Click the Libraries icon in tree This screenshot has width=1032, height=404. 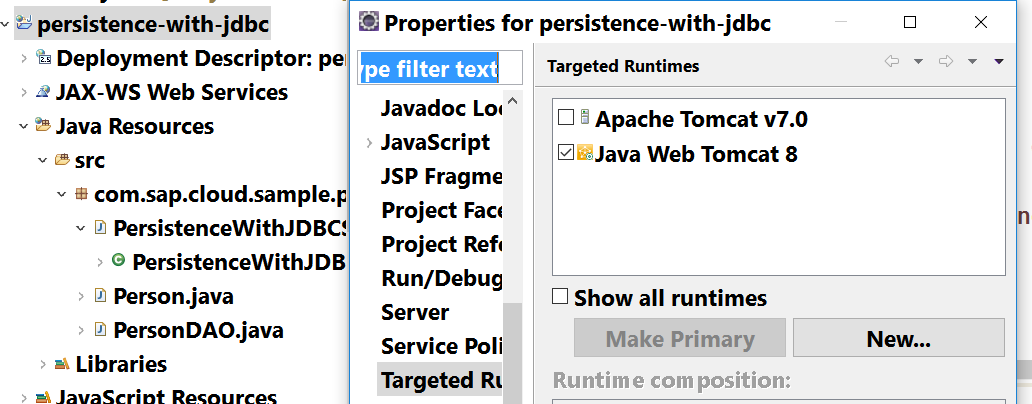pyautogui.click(x=62, y=364)
